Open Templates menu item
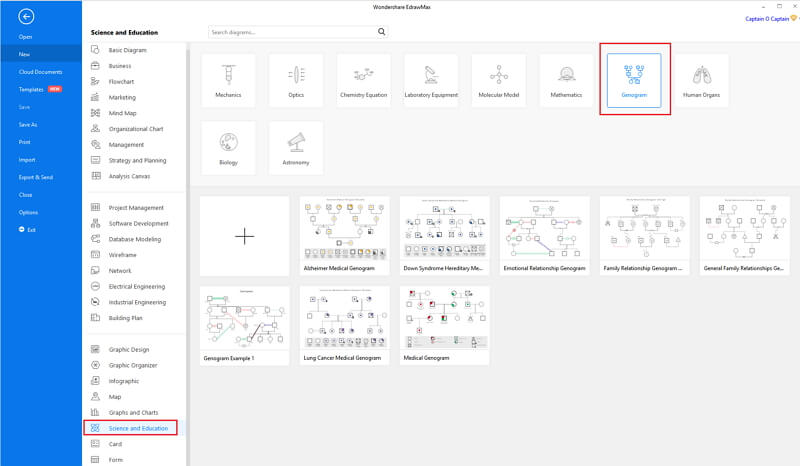The image size is (800, 466). point(31,89)
